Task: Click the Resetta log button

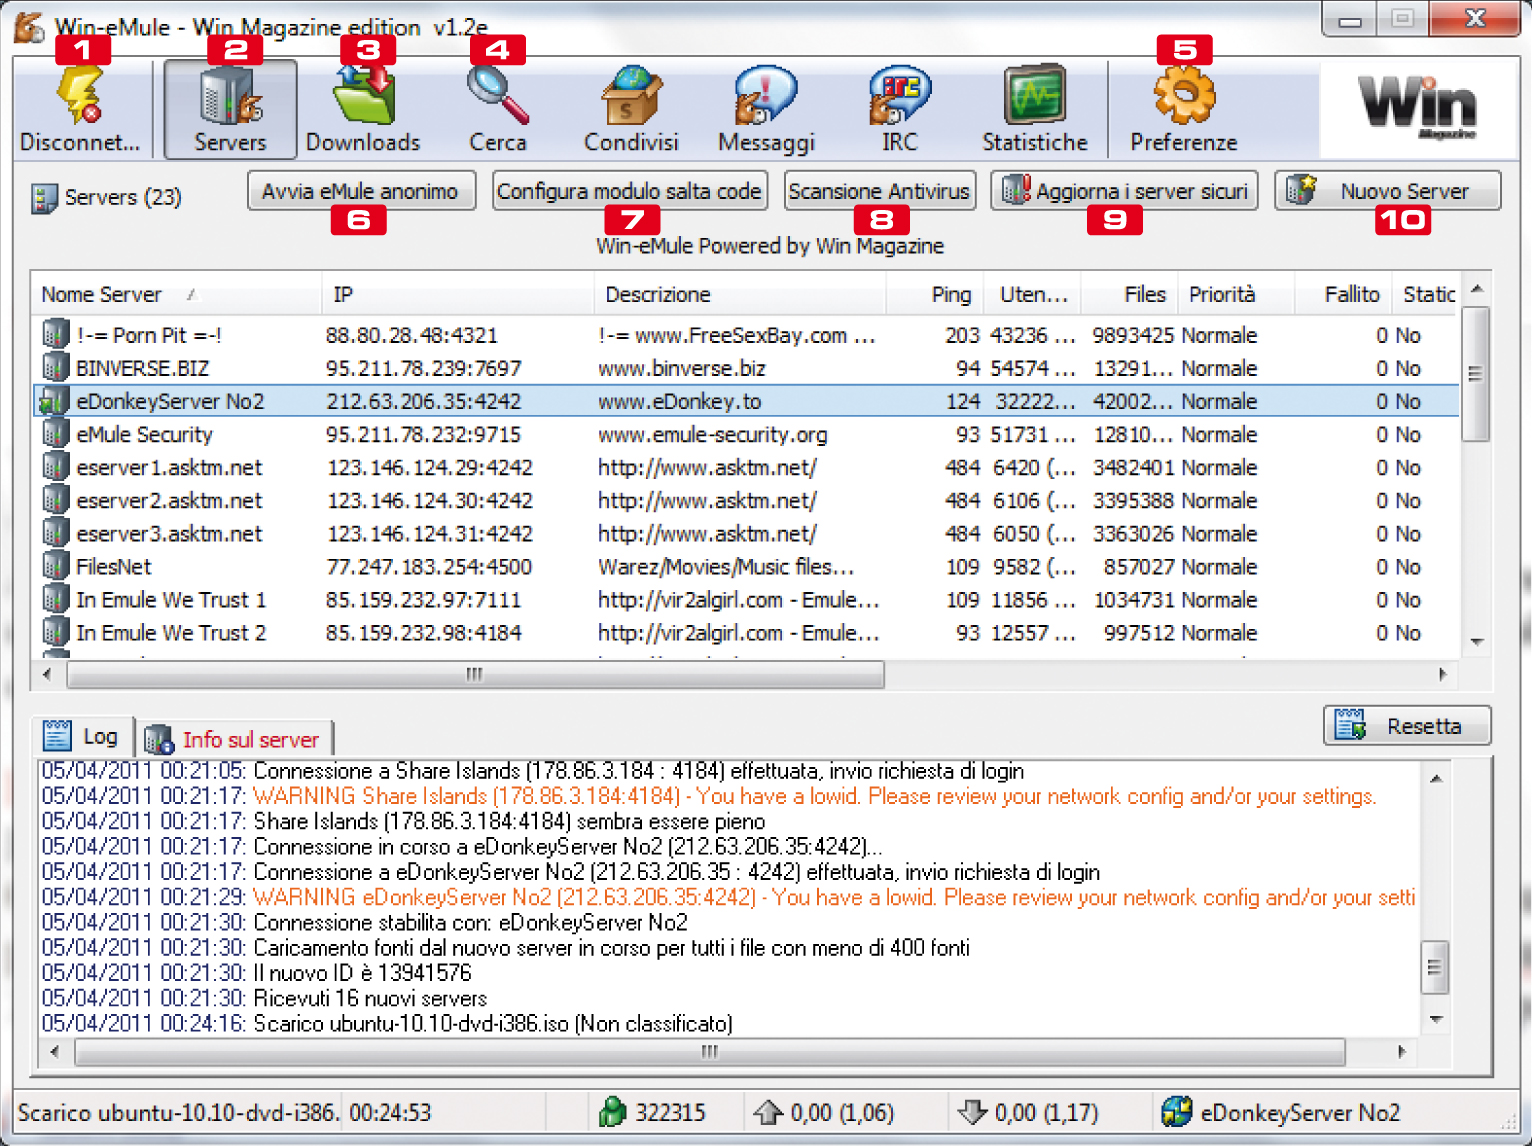Action: point(1407,726)
